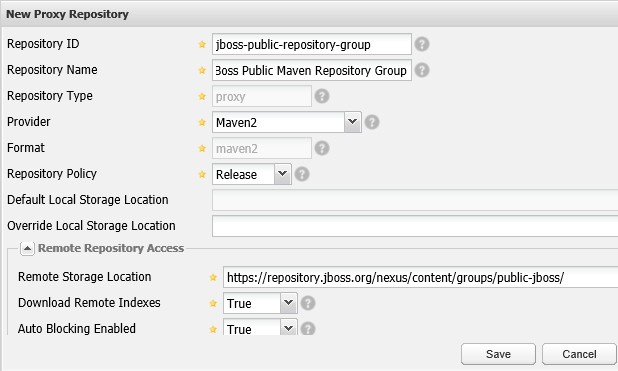Click the 'Remote Storage Location' label

84,276
